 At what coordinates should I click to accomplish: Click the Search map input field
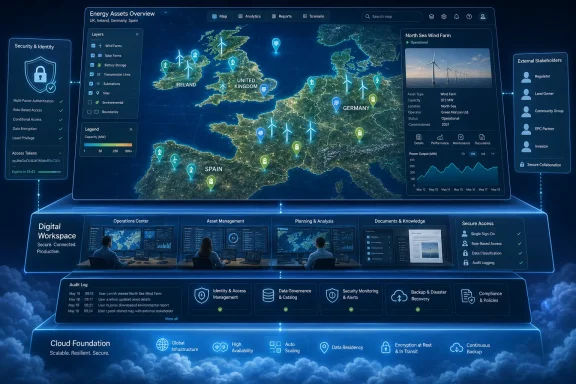click(x=392, y=17)
